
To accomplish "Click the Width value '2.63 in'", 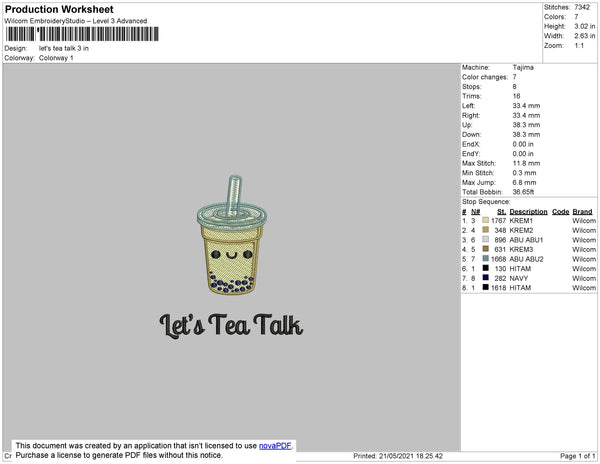I will click(x=584, y=36).
